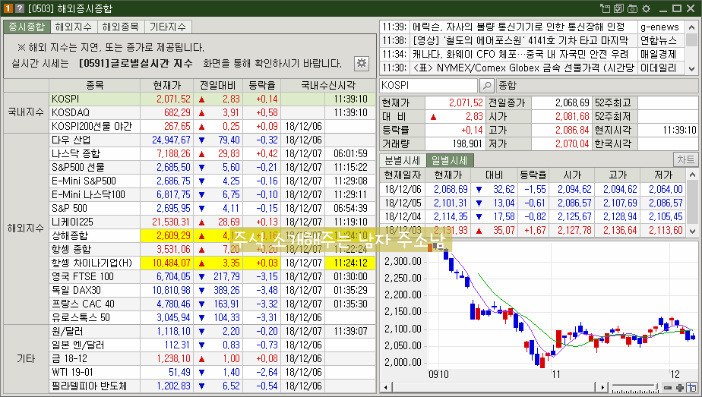Screen dimensions: 702x397
Task: Open the 11:38 '철도의 에어포스원' news headline
Action: [520, 41]
